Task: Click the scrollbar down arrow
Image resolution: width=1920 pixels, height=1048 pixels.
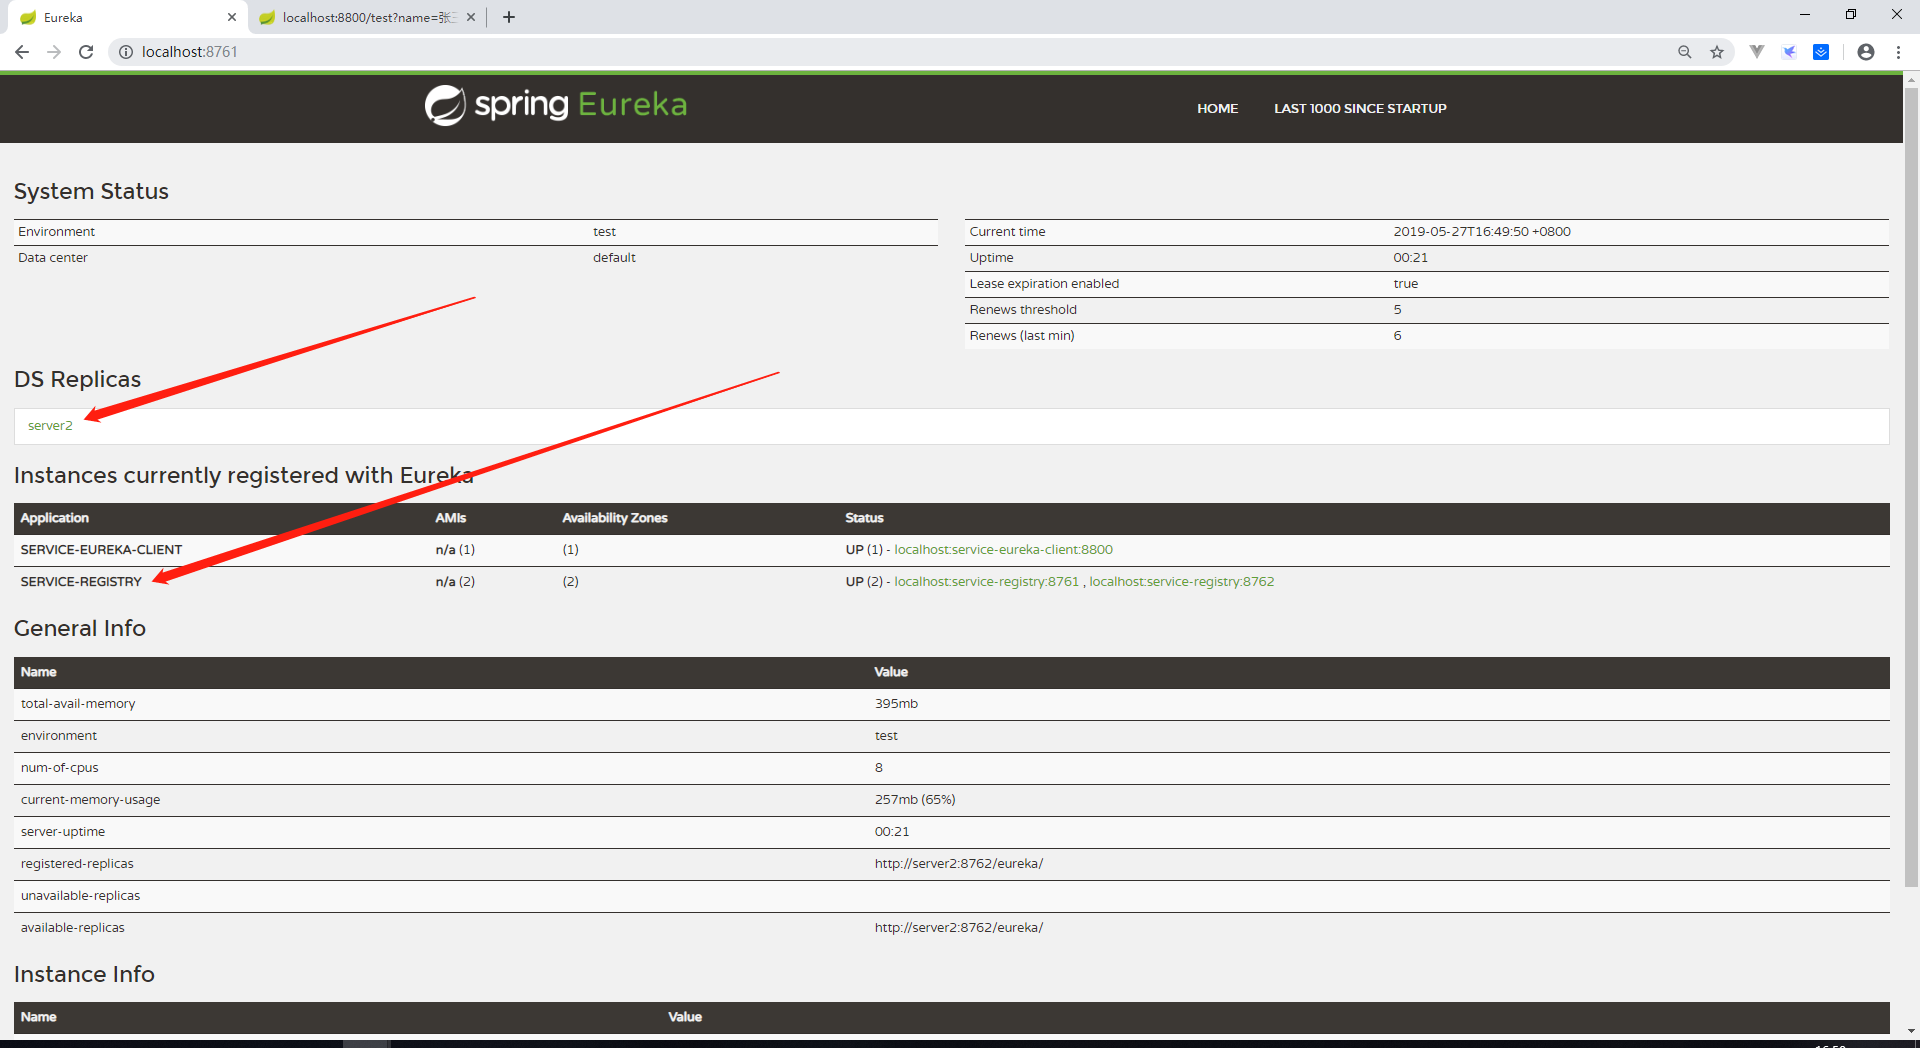Action: pyautogui.click(x=1911, y=1030)
